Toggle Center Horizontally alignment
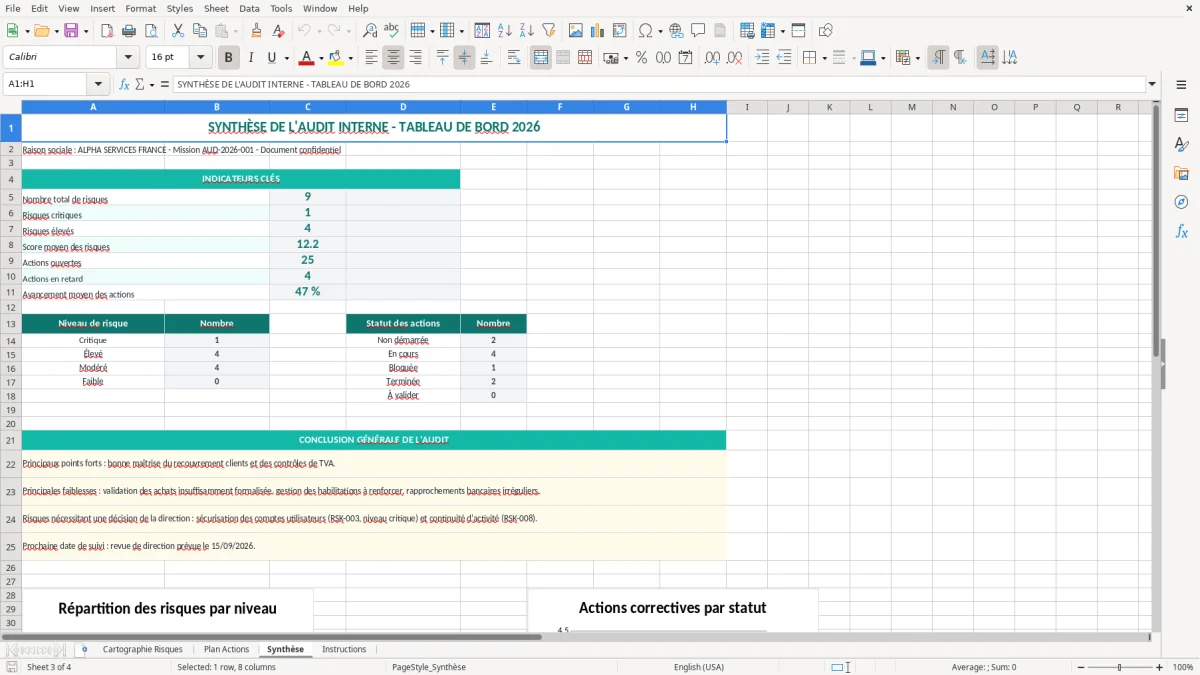This screenshot has width=1200, height=675. [x=394, y=58]
